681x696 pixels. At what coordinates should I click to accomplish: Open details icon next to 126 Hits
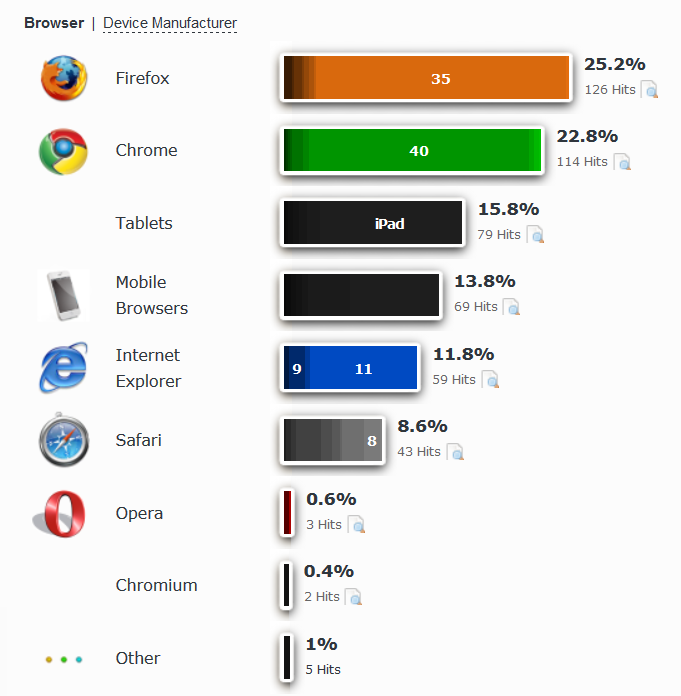(649, 89)
